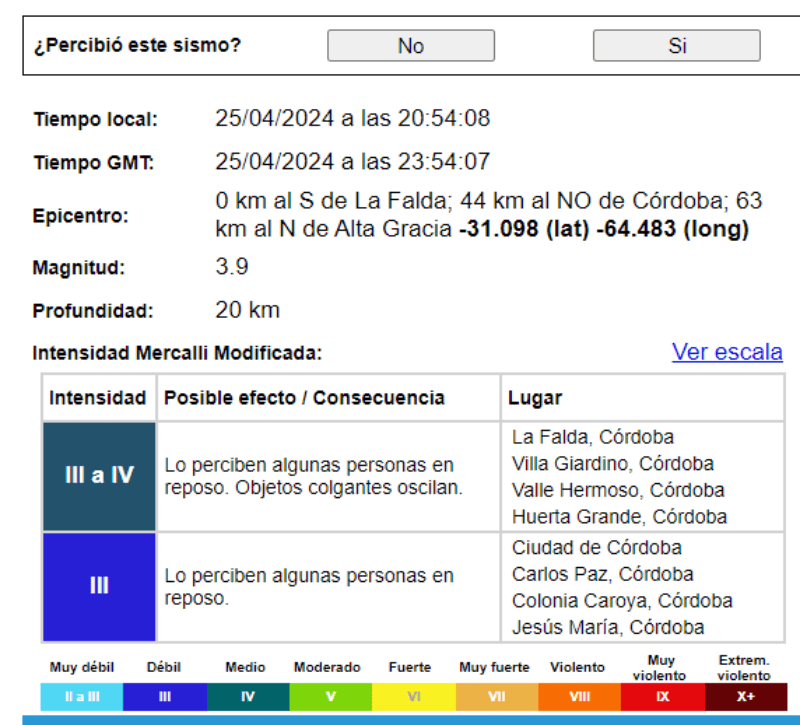Open the Ver escala link
Image resolution: width=800 pixels, height=725 pixels.
point(727,352)
